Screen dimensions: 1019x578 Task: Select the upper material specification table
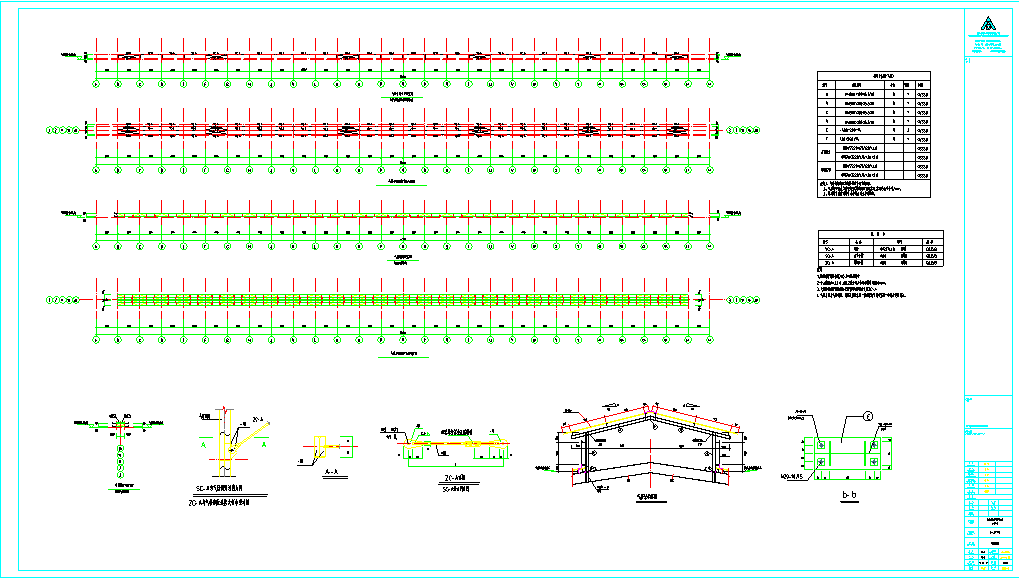(x=873, y=135)
